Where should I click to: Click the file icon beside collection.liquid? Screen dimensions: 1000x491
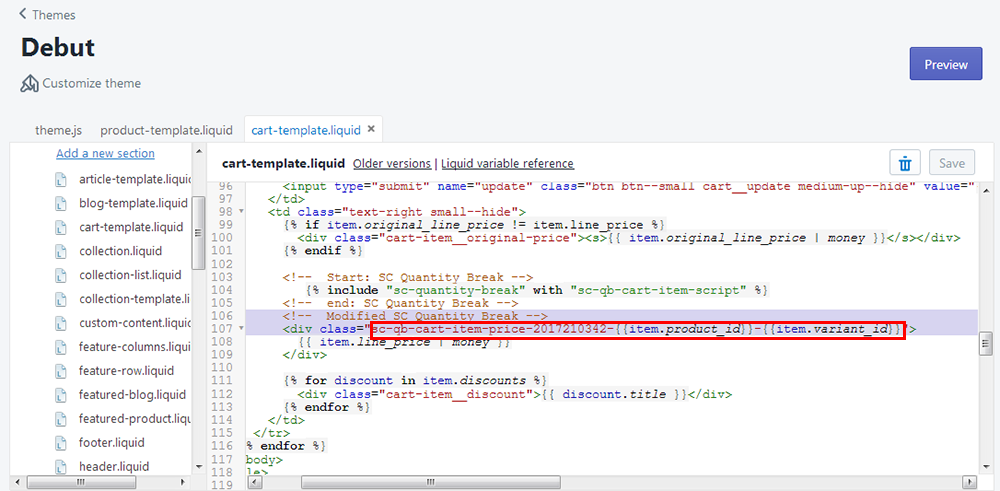pos(63,252)
